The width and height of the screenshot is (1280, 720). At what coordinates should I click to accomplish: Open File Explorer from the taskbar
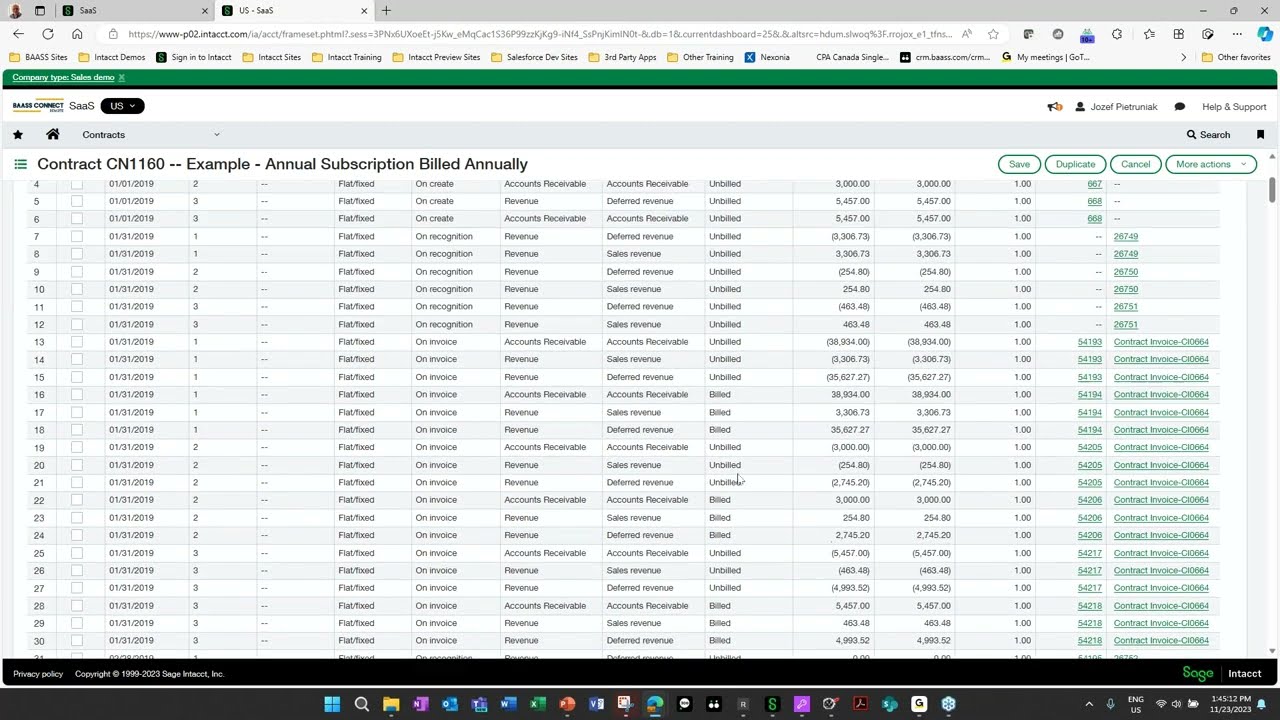(391, 704)
